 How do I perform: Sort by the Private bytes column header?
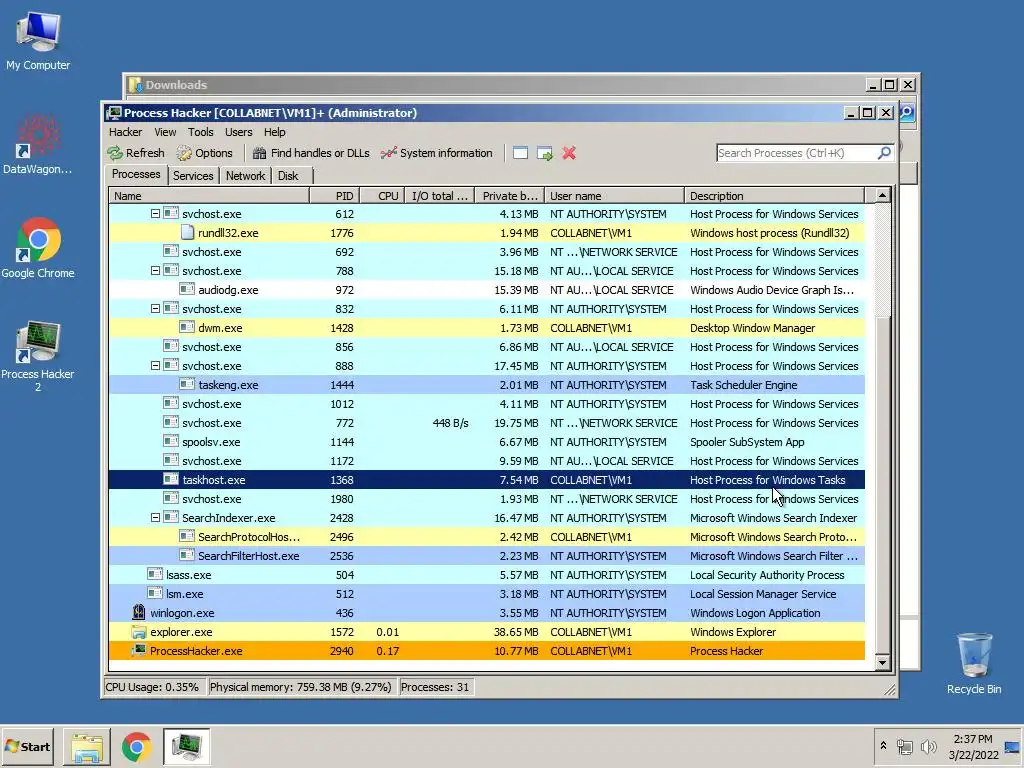point(509,196)
